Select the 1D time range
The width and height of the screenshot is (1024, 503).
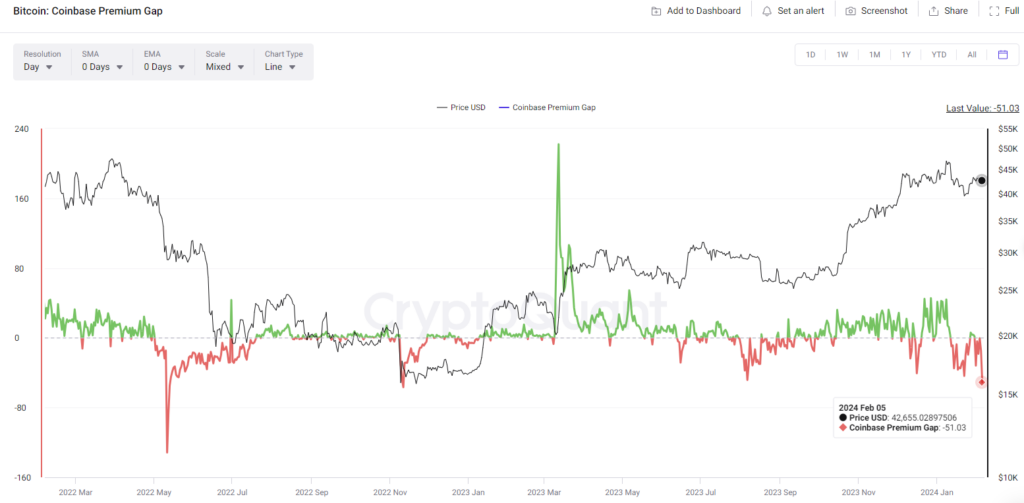[x=810, y=55]
